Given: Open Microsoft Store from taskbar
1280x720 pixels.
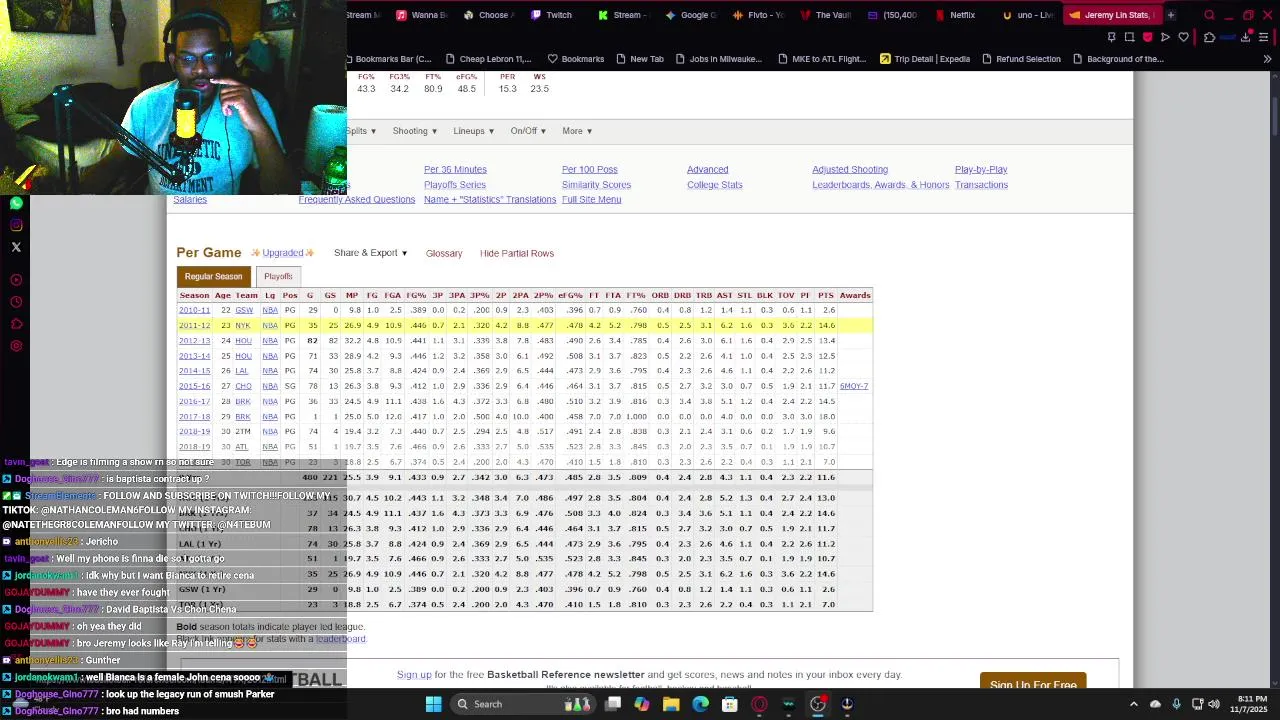Looking at the screenshot, I should 729,704.
